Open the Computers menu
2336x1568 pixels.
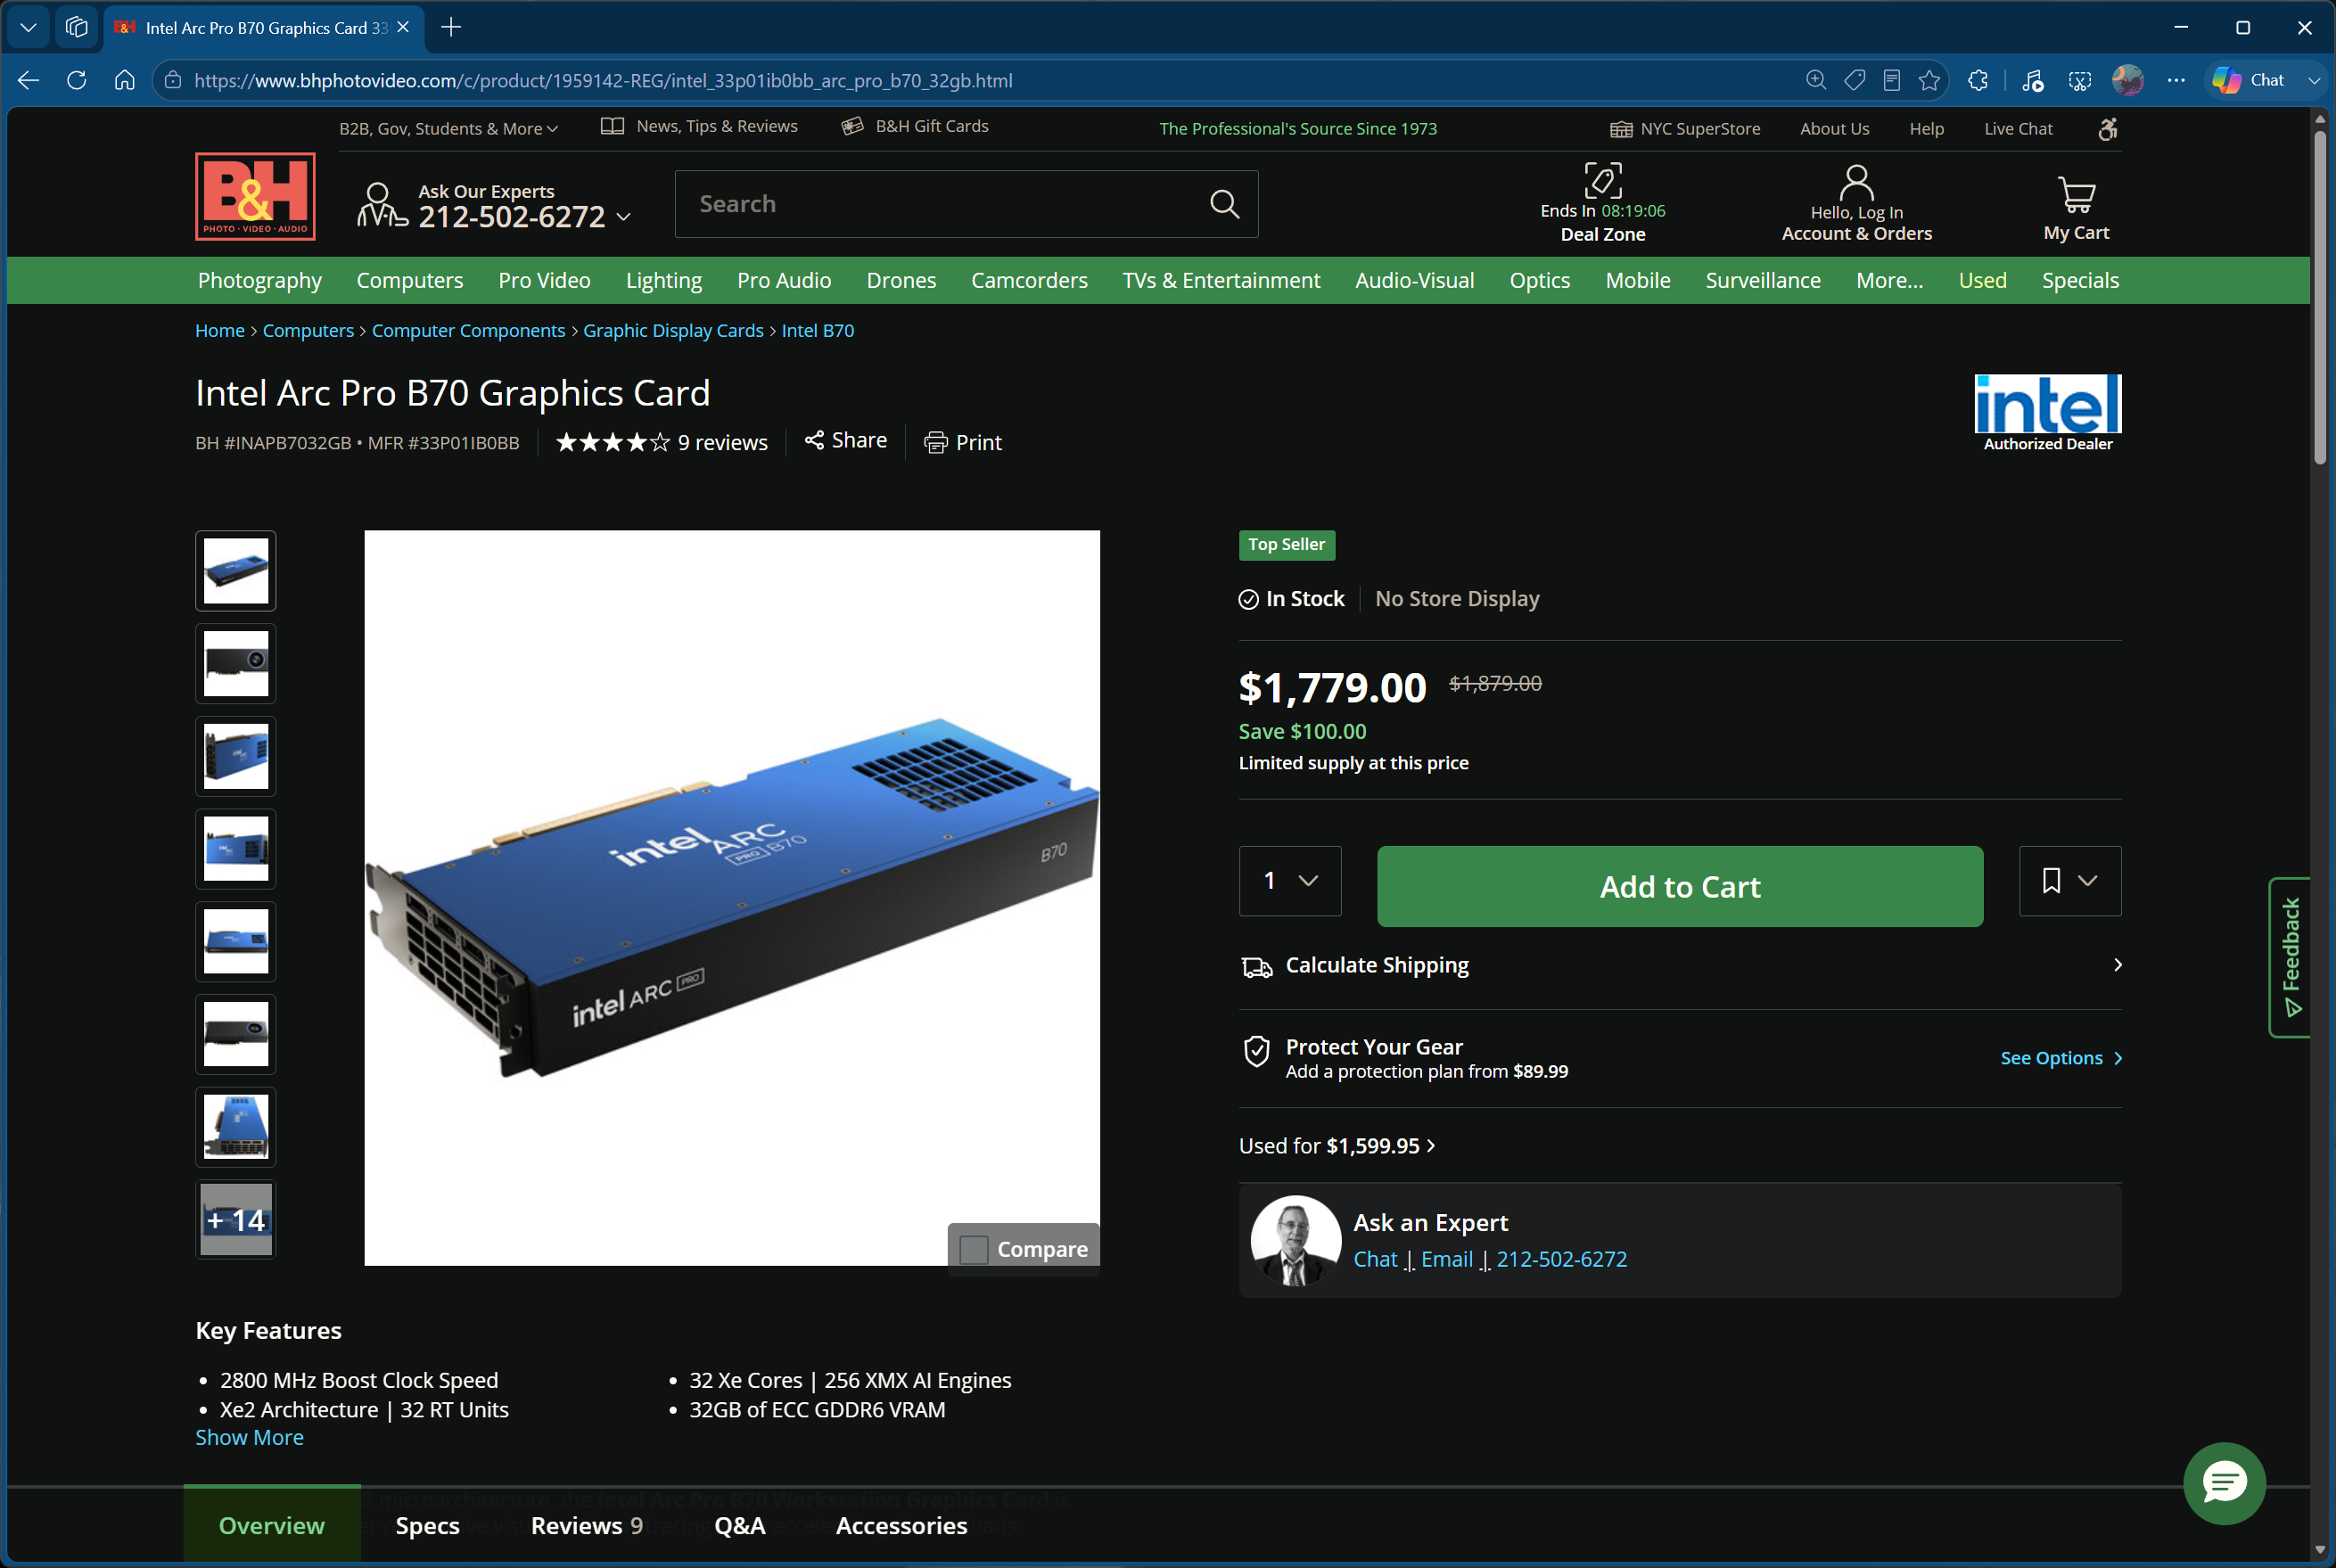pyautogui.click(x=410, y=280)
